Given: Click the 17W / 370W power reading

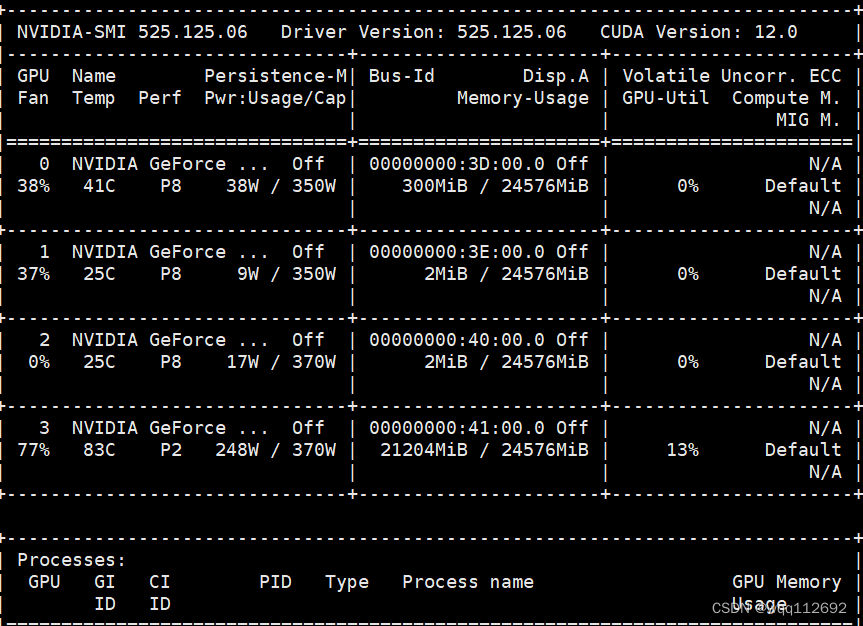Looking at the screenshot, I should [x=281, y=362].
